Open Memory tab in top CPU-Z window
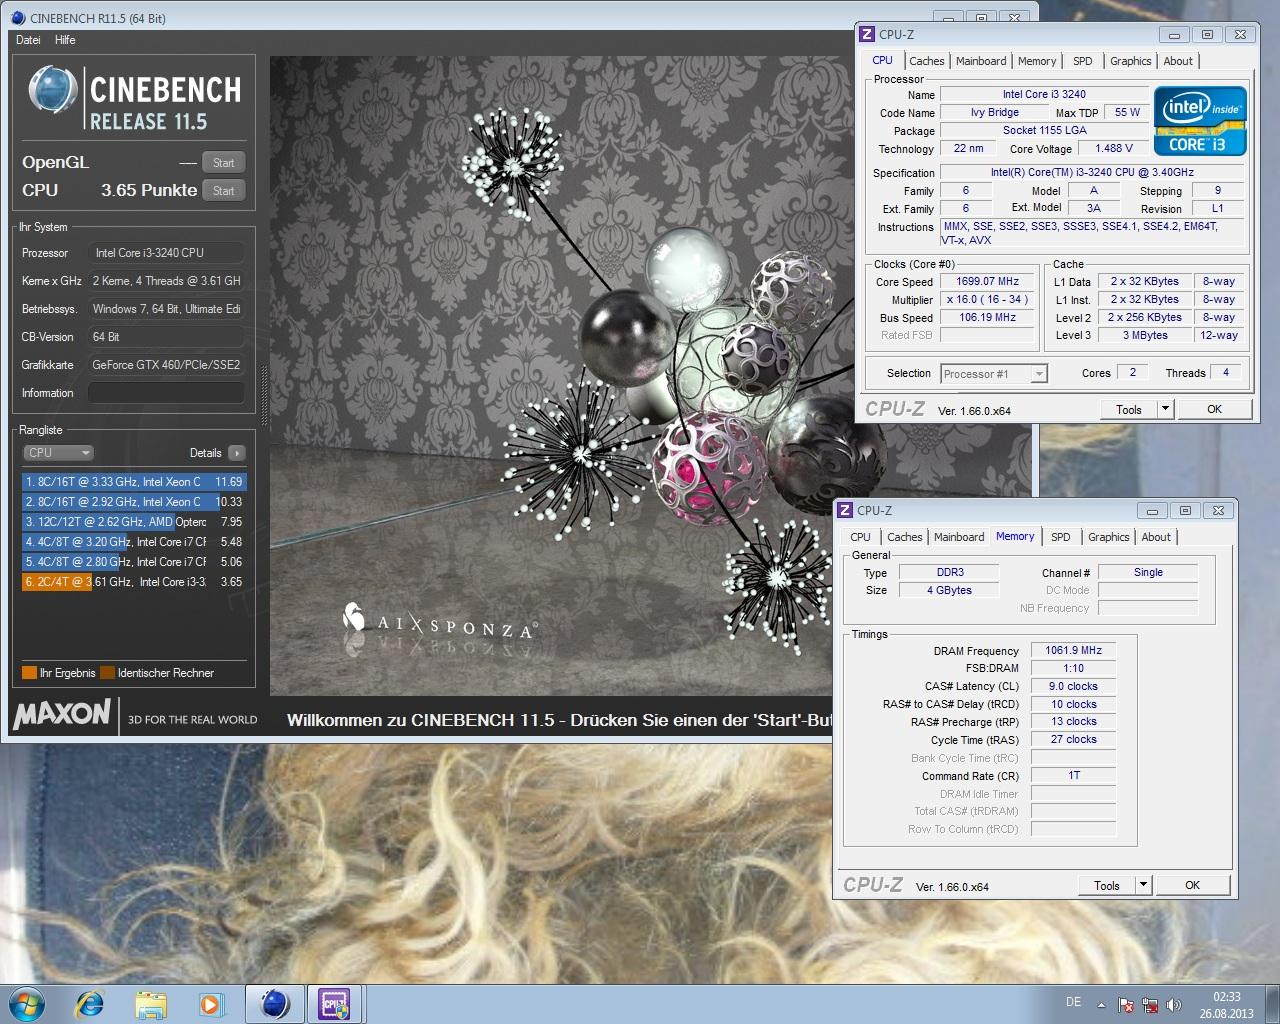1280x1024 pixels. (x=1037, y=61)
